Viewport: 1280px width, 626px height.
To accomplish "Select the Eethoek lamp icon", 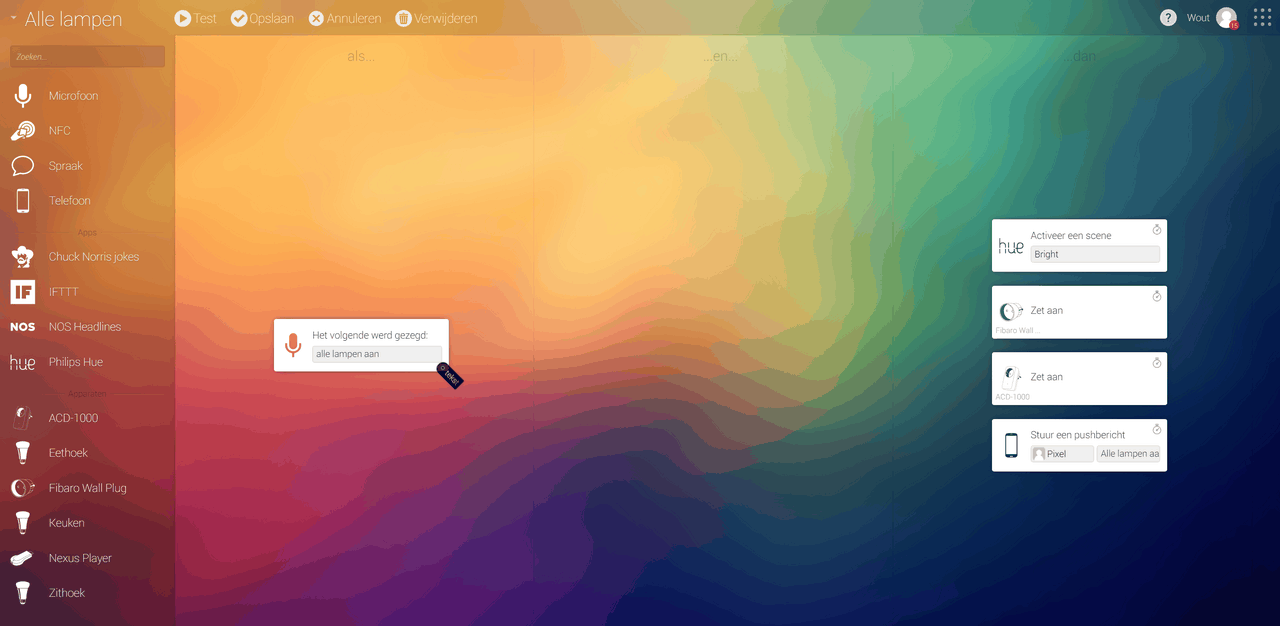I will pos(23,453).
